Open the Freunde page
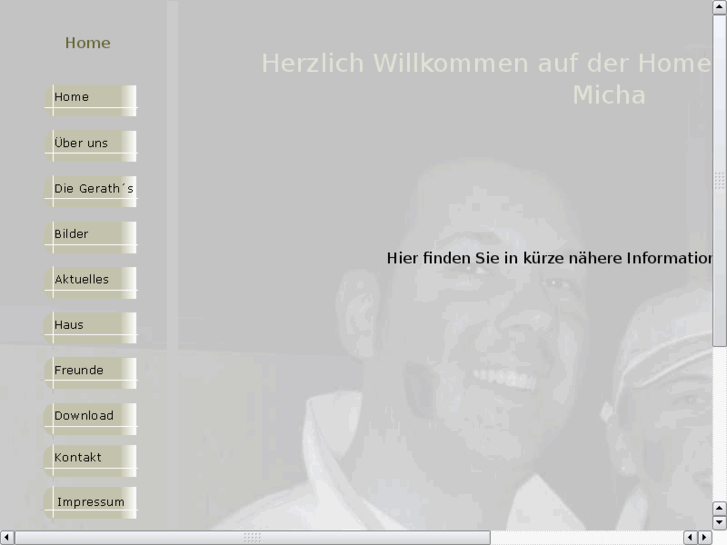 point(90,373)
